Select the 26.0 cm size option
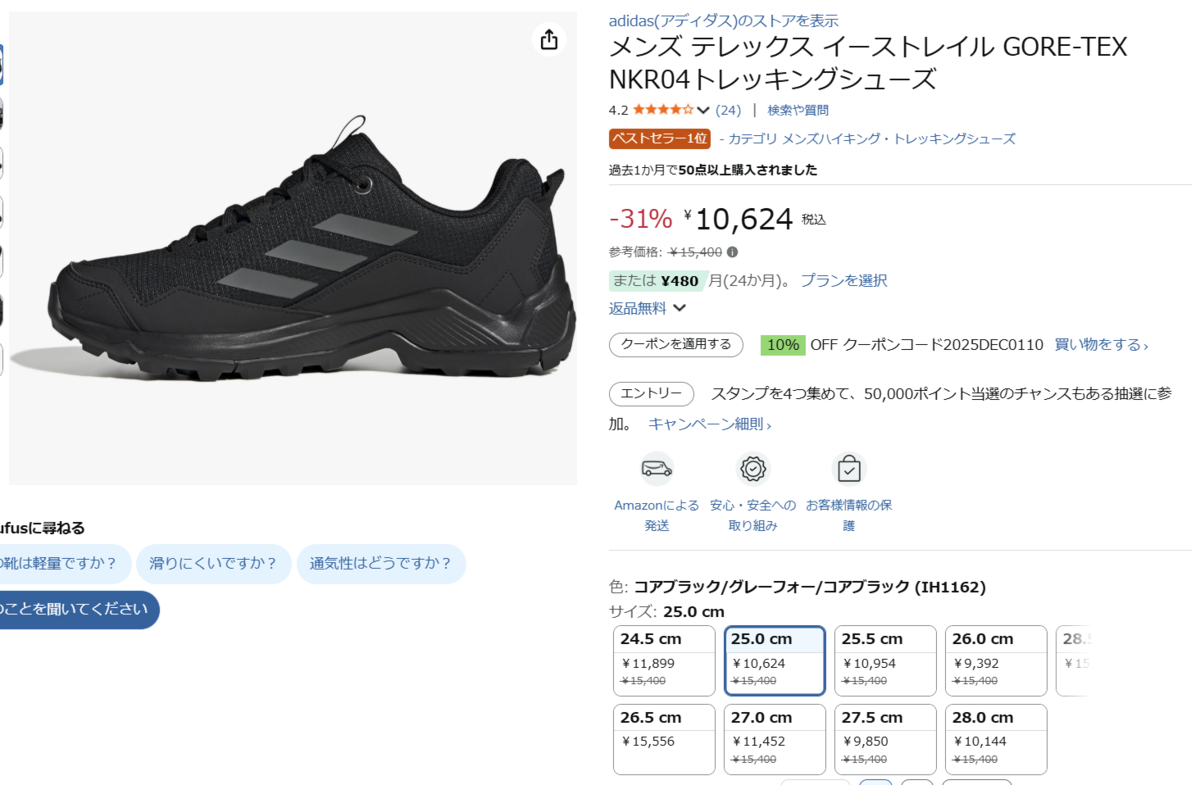Screen dimensions: 1200x785 click(996, 660)
